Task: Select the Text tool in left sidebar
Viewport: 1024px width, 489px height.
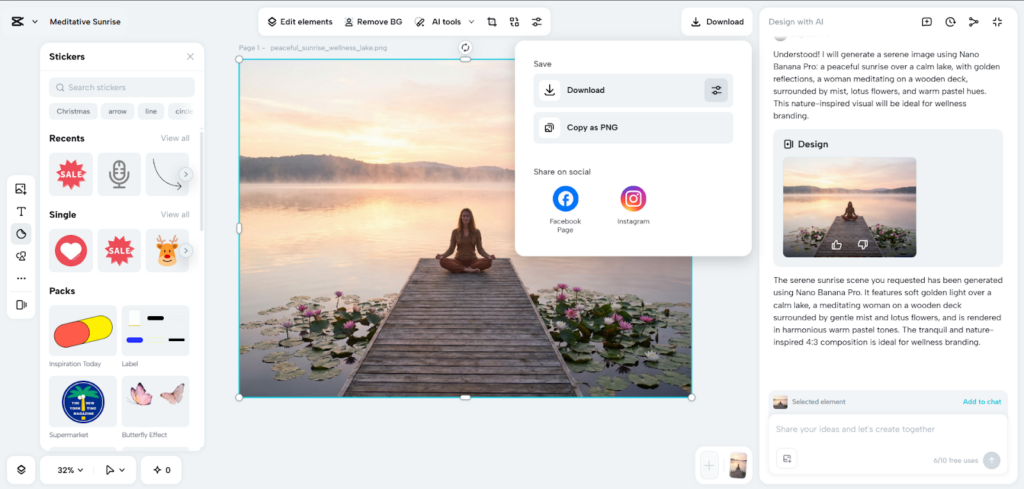Action: (21, 212)
